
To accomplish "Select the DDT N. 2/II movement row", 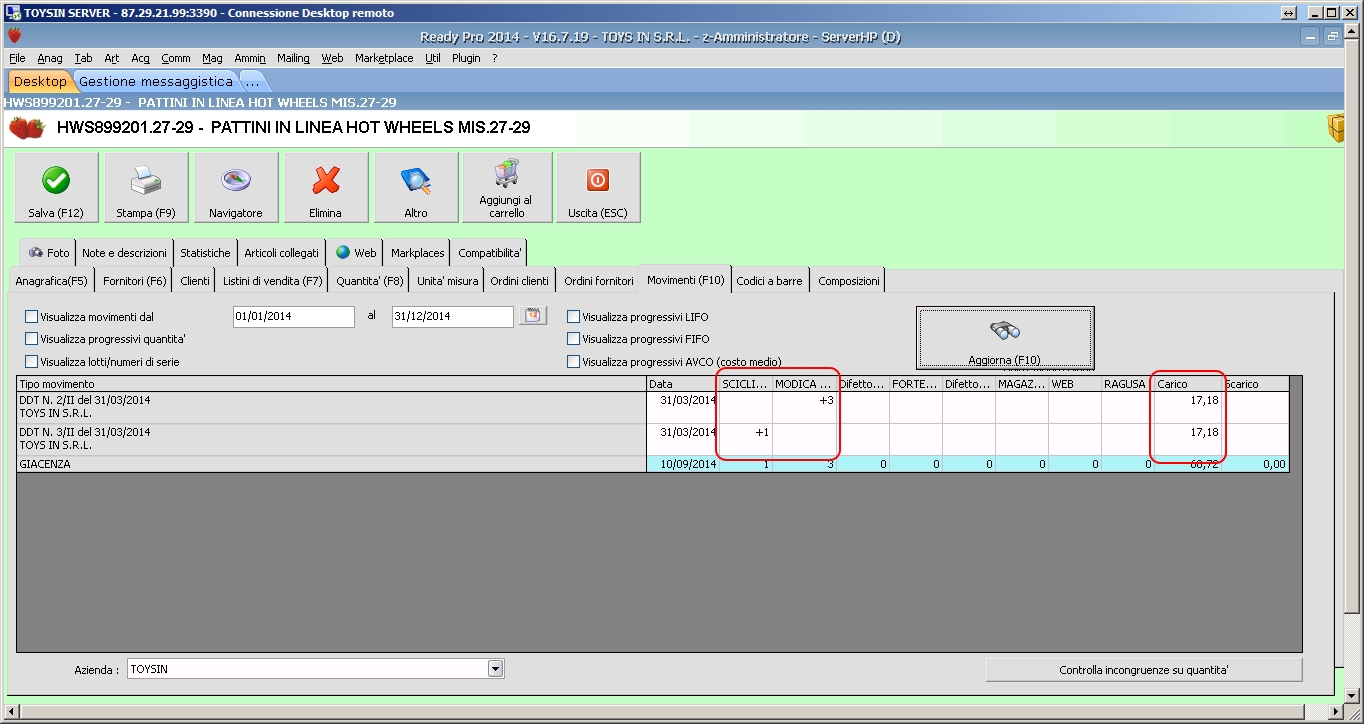I will [x=652, y=407].
